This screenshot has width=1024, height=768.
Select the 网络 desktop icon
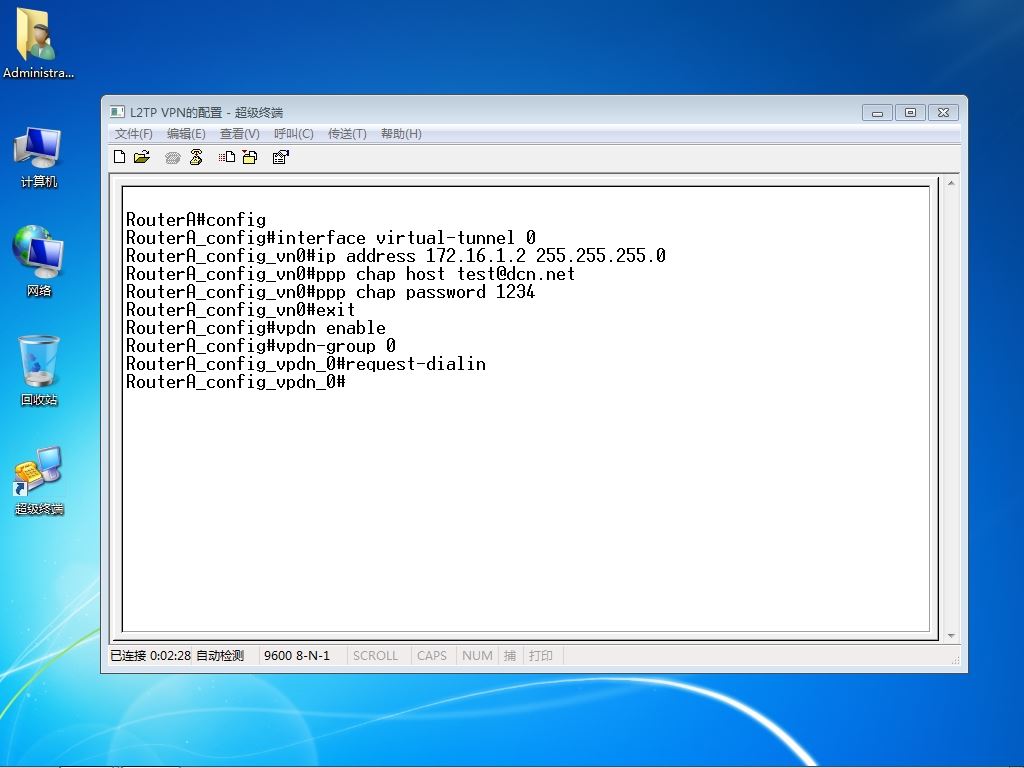tap(38, 261)
